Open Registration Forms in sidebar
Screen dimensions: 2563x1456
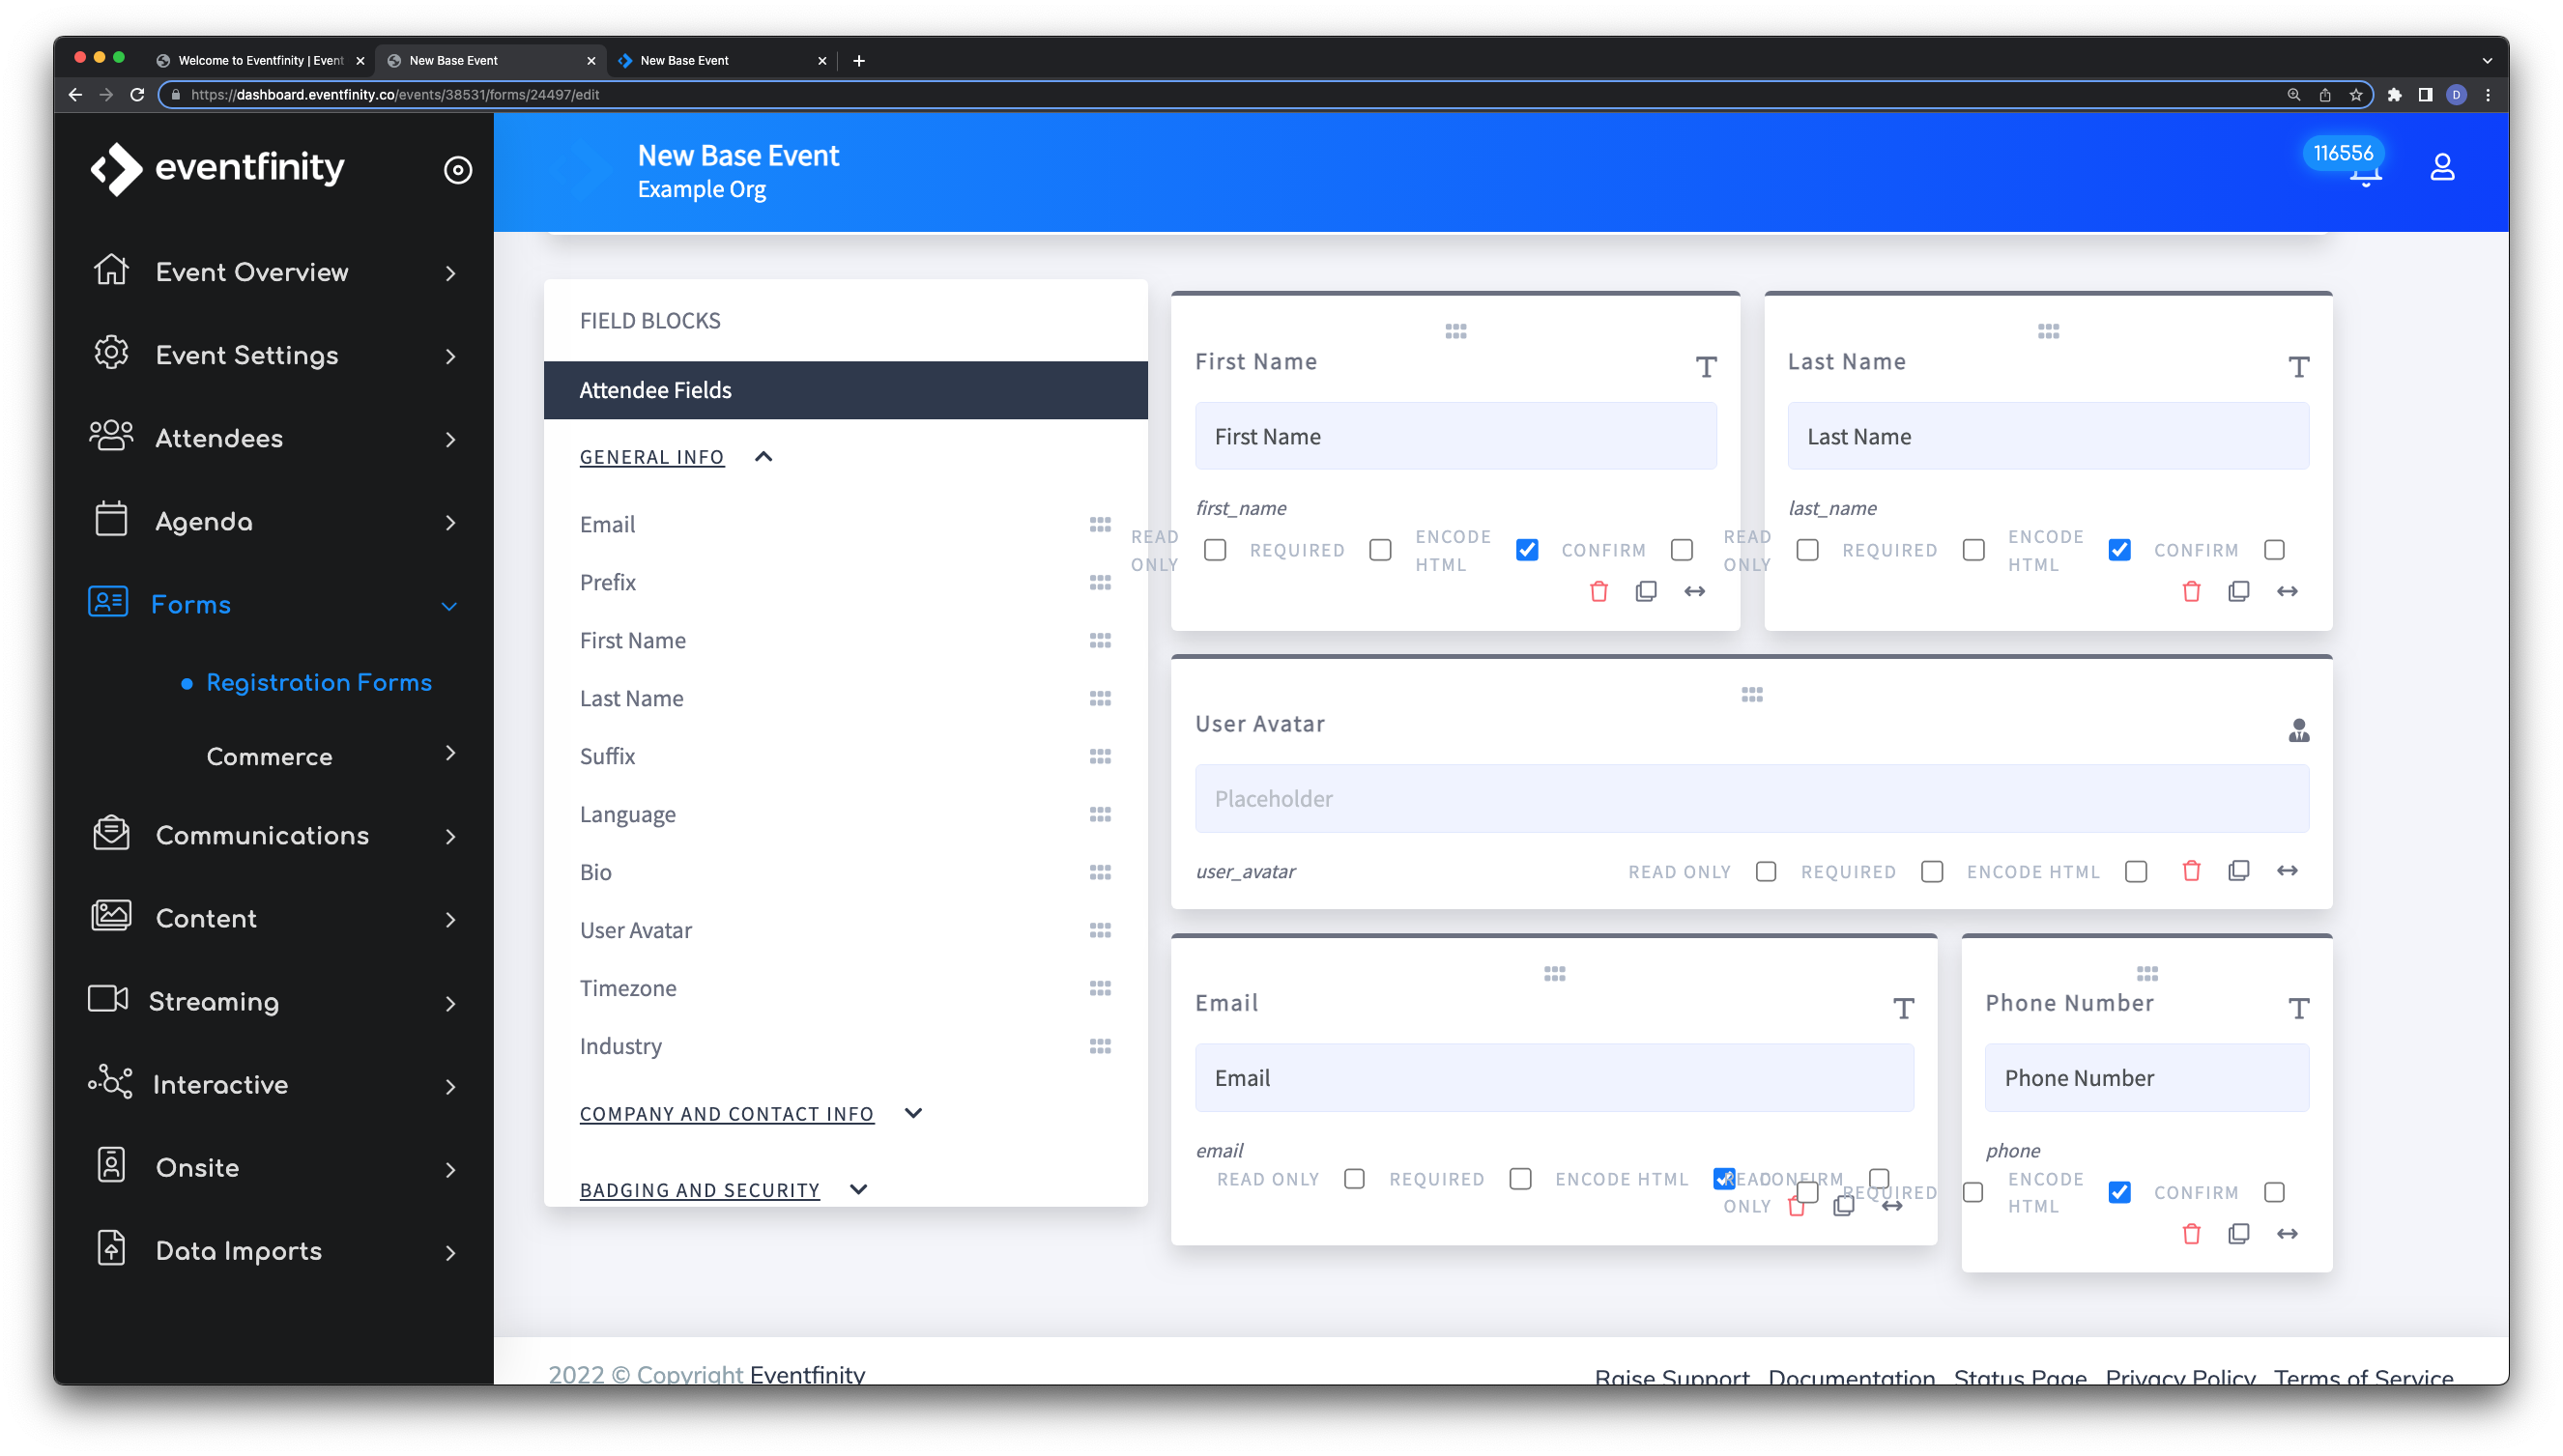coord(318,683)
